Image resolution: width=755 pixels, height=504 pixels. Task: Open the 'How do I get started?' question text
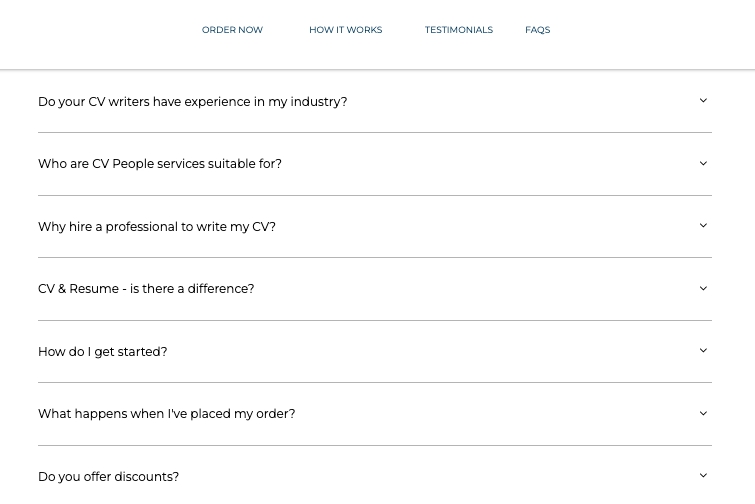[103, 352]
